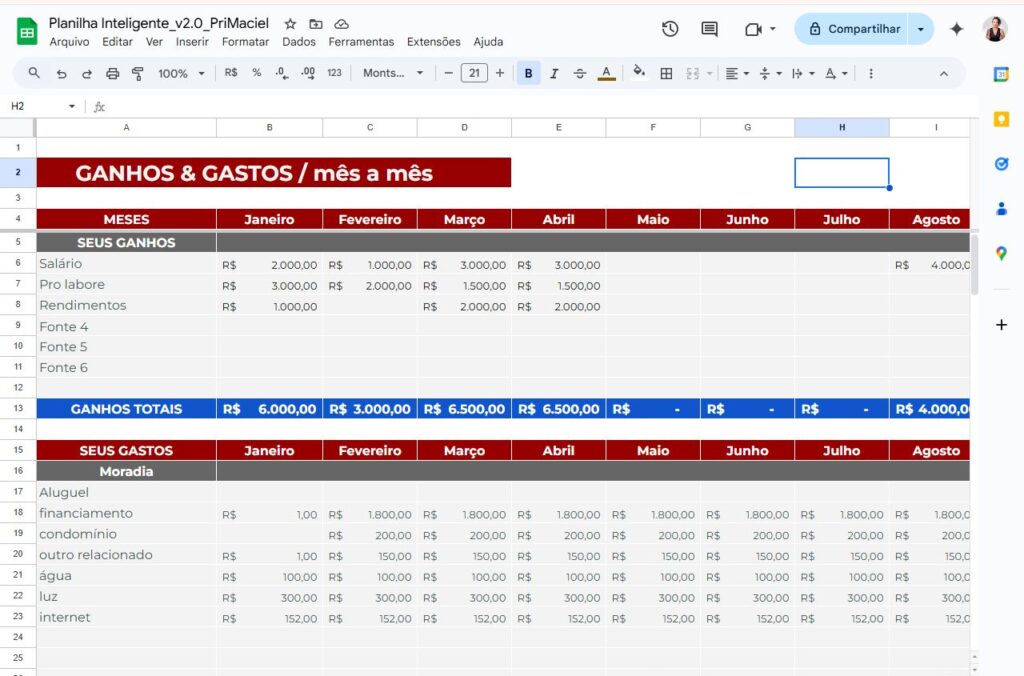Open vertical align dropdown
Screen dimensions: 1024x676
coord(771,74)
